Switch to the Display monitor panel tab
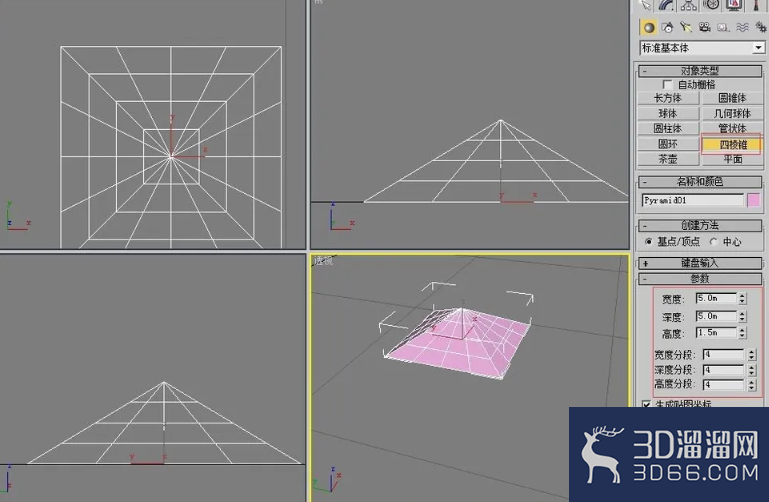This screenshot has height=502, width=769. [734, 5]
